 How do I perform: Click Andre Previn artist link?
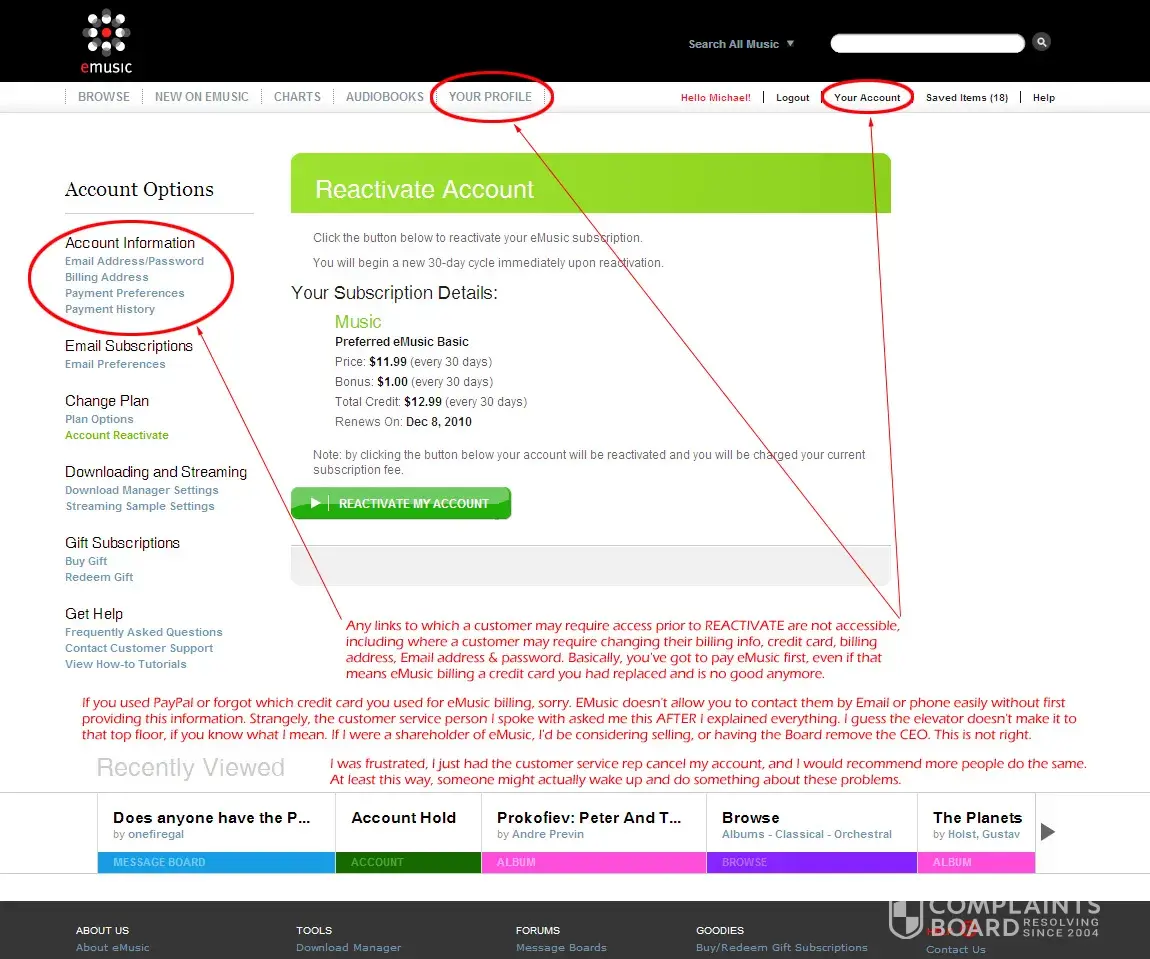[x=548, y=835]
